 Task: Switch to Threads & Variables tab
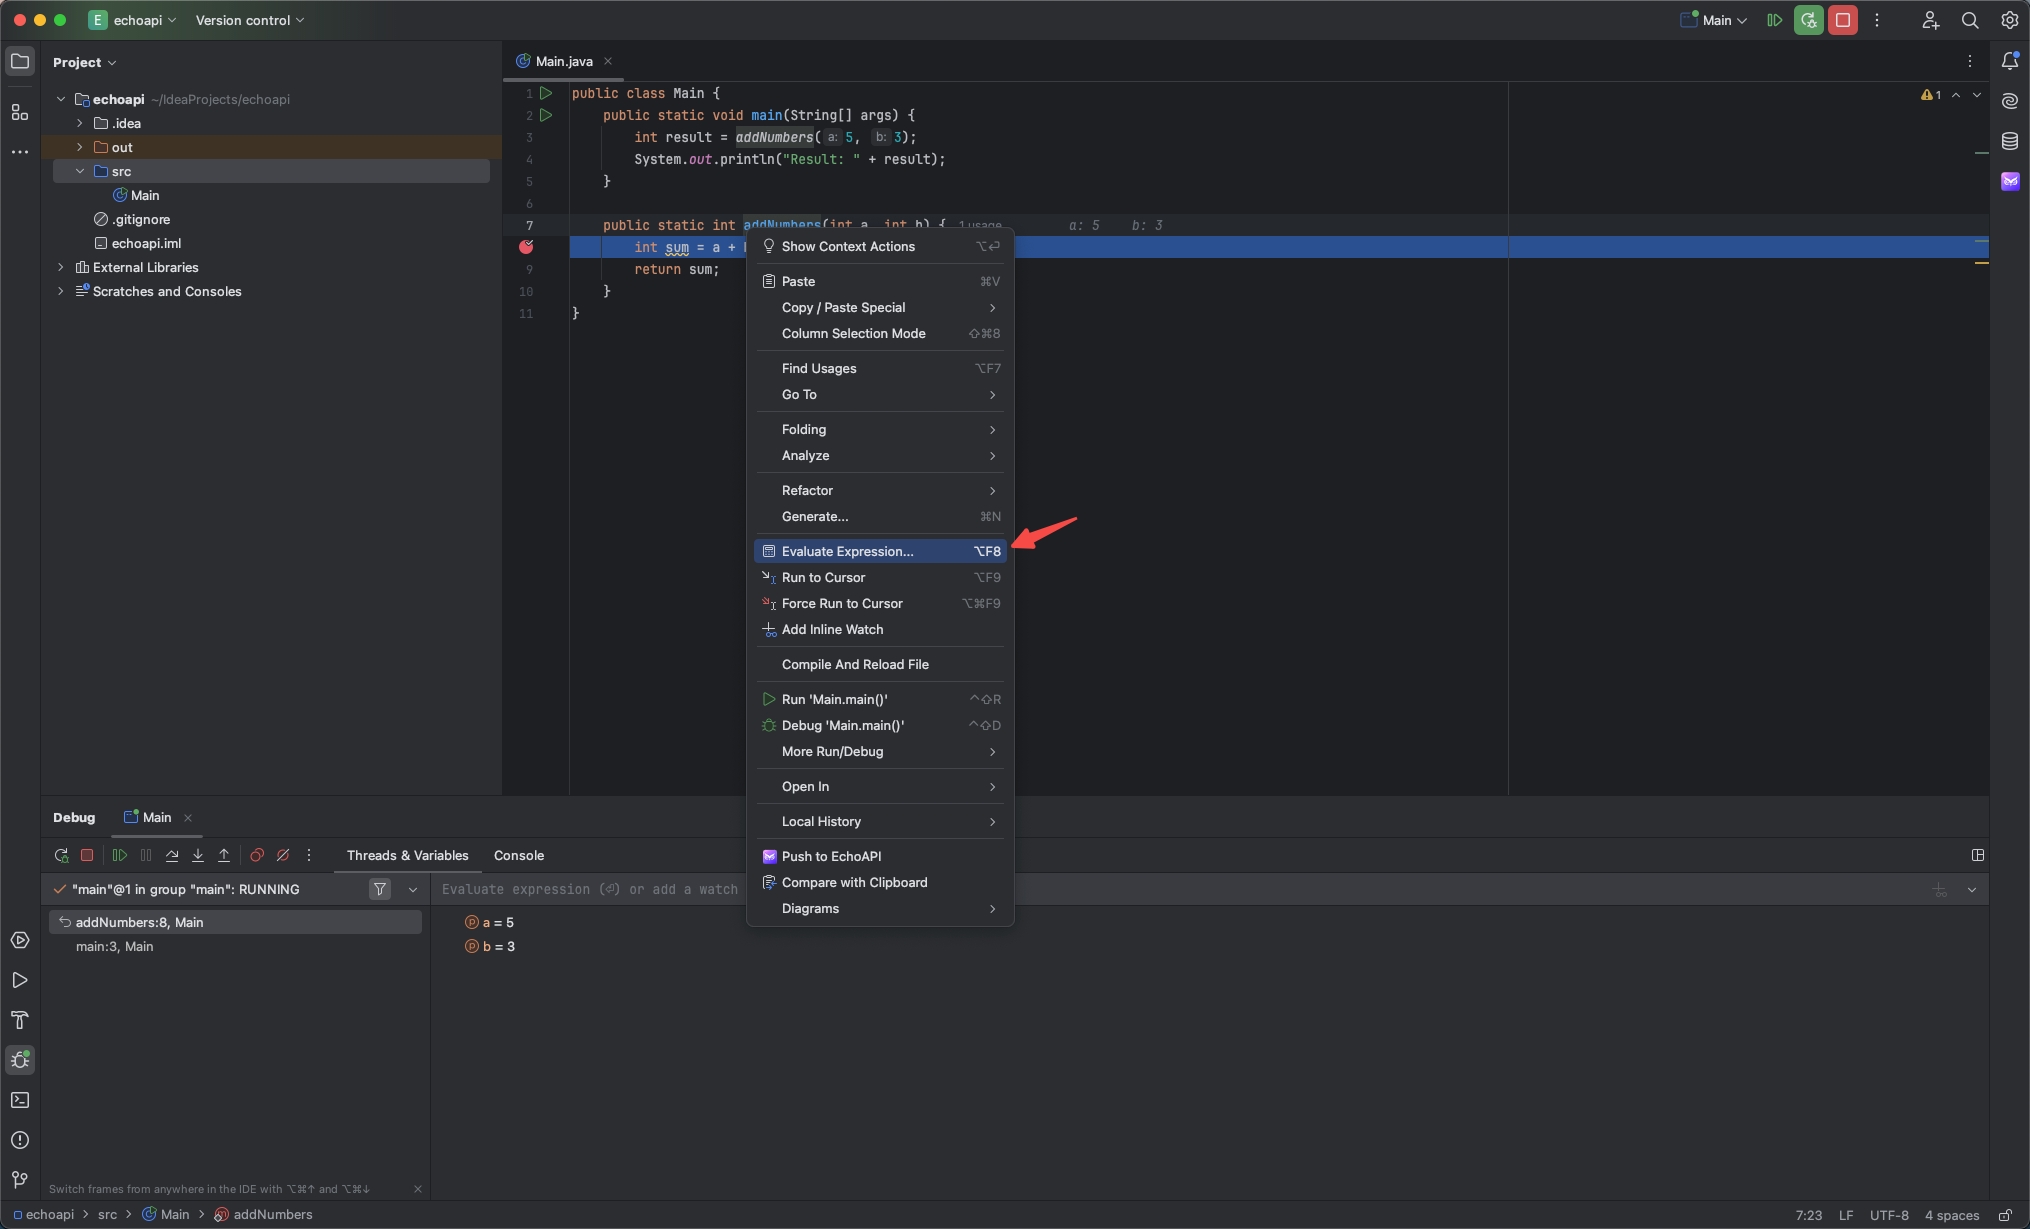tap(407, 855)
